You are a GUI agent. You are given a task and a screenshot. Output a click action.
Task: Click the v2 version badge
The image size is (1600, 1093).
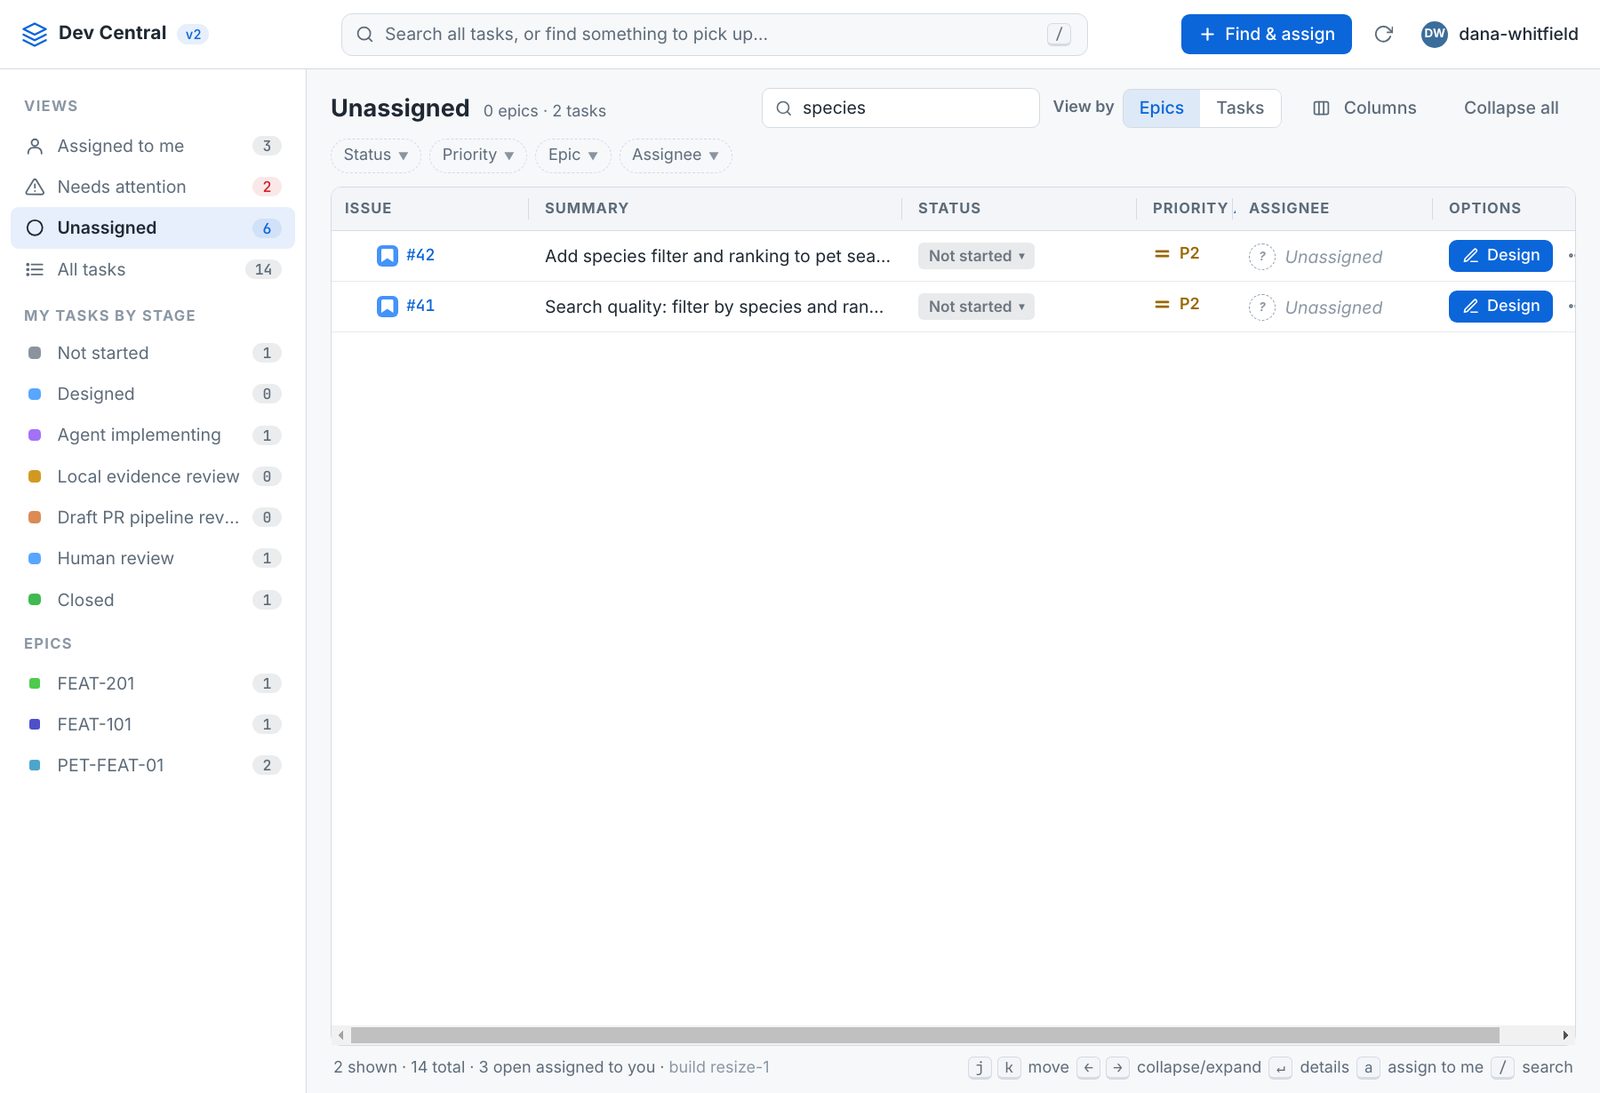click(x=193, y=34)
